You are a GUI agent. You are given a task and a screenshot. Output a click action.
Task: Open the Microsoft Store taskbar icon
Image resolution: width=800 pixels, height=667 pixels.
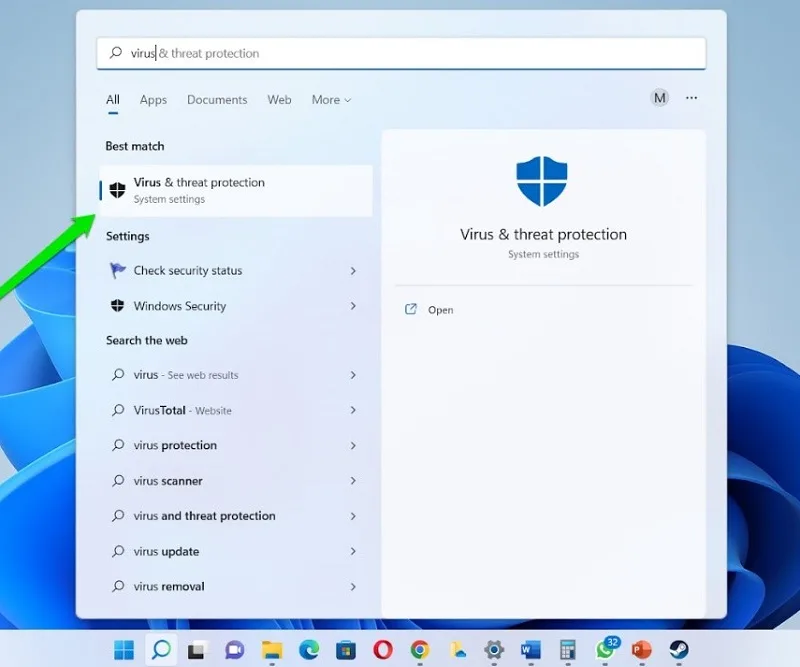(x=346, y=650)
